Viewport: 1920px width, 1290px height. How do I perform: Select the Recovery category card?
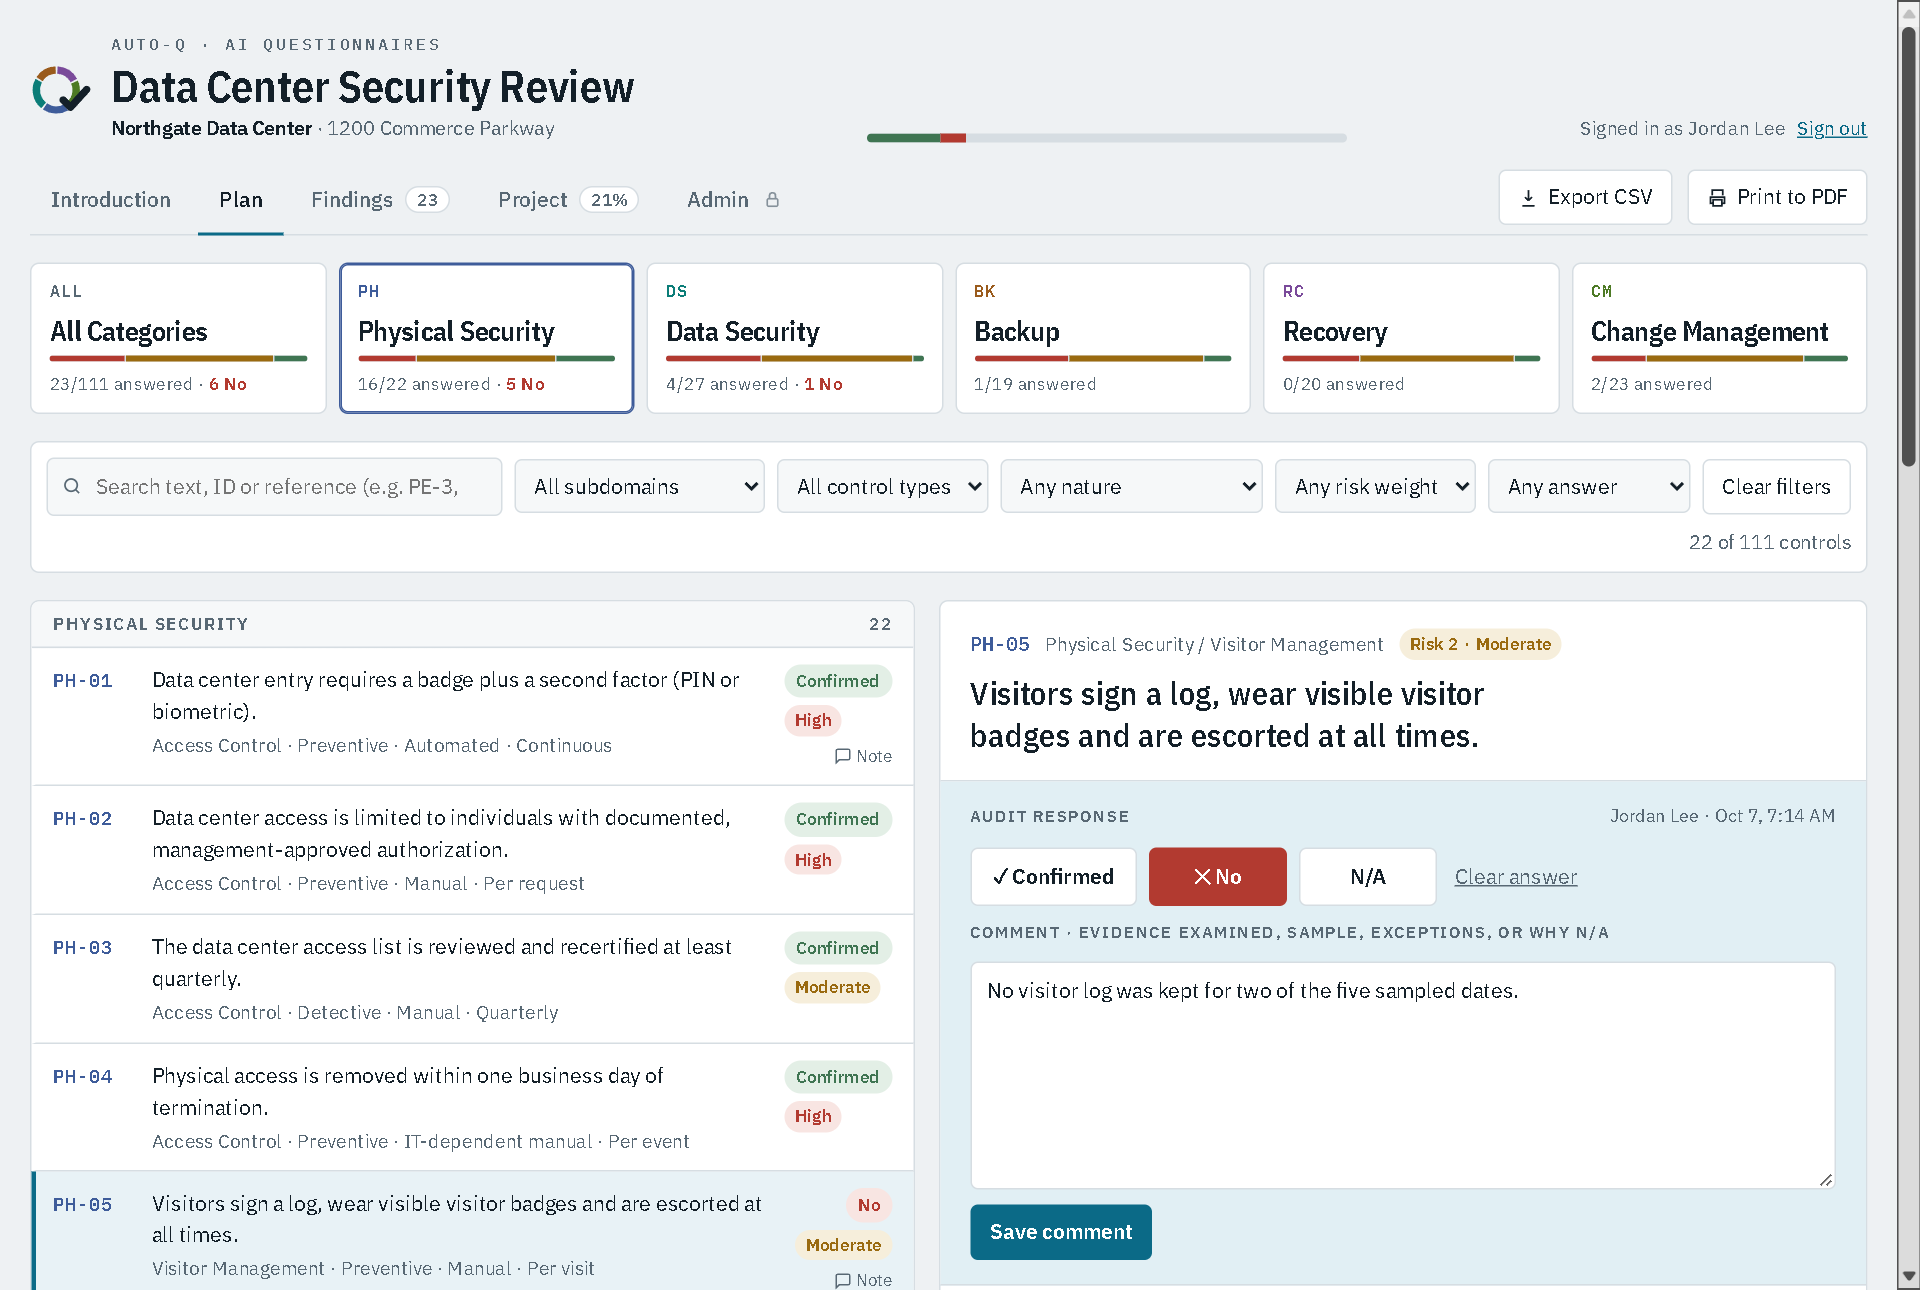tap(1411, 338)
